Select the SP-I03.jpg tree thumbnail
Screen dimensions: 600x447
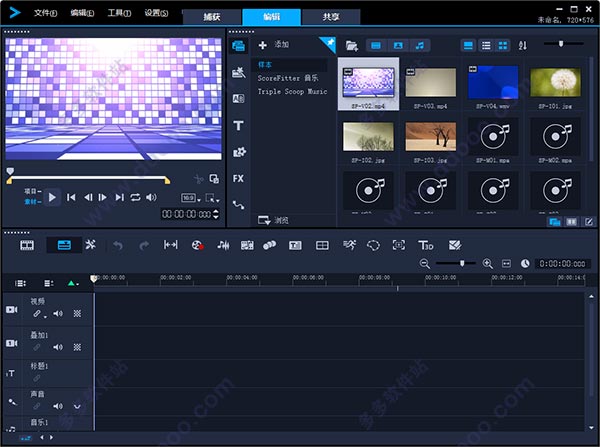(x=431, y=138)
